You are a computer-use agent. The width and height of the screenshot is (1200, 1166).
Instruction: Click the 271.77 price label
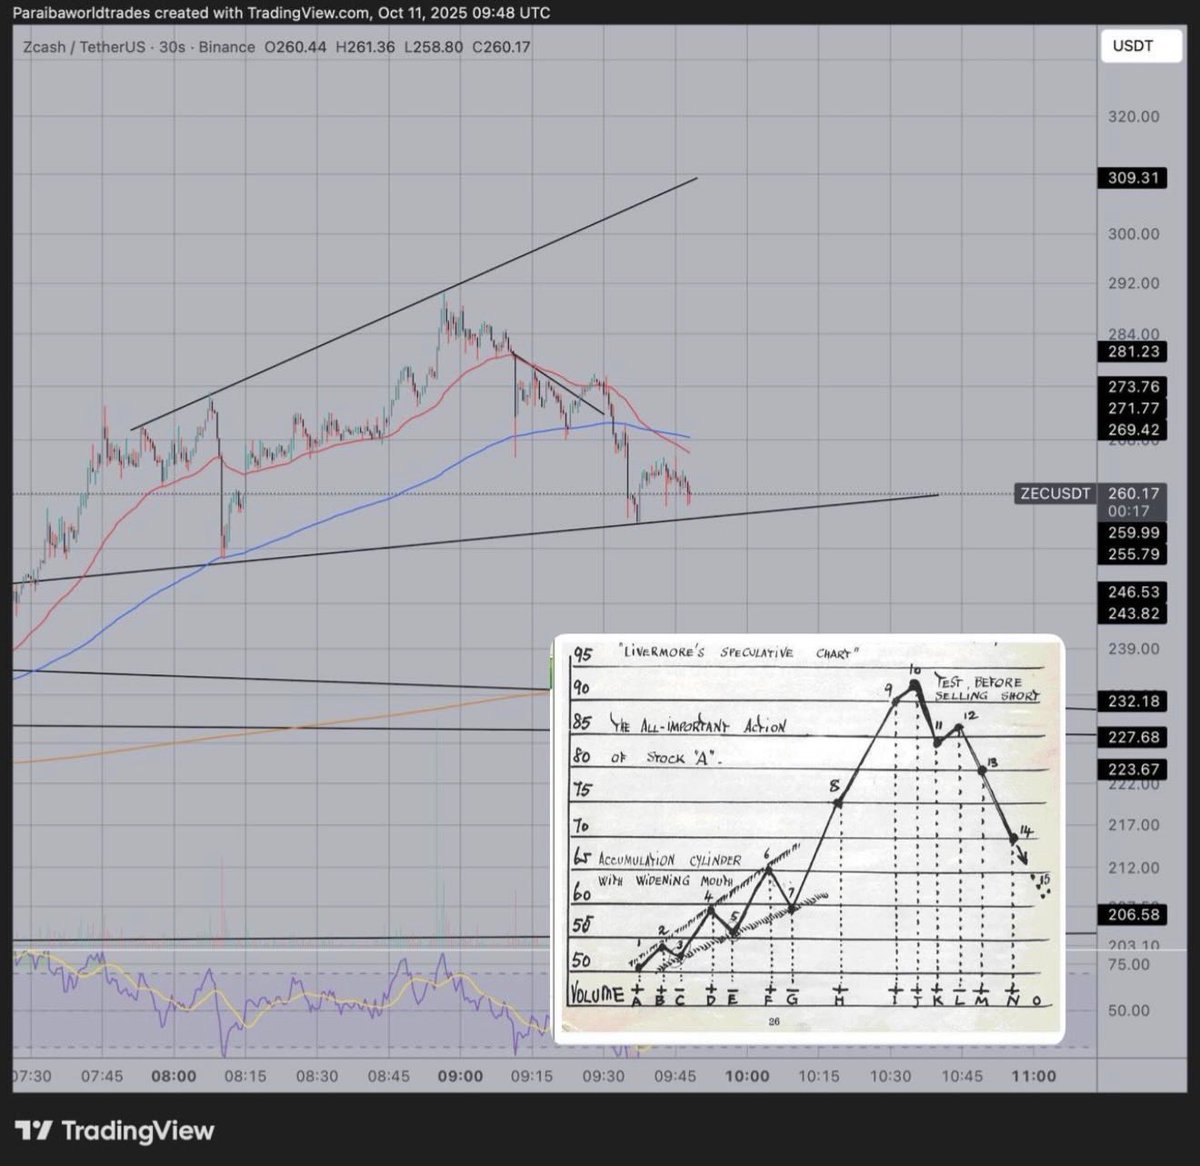(x=1133, y=408)
